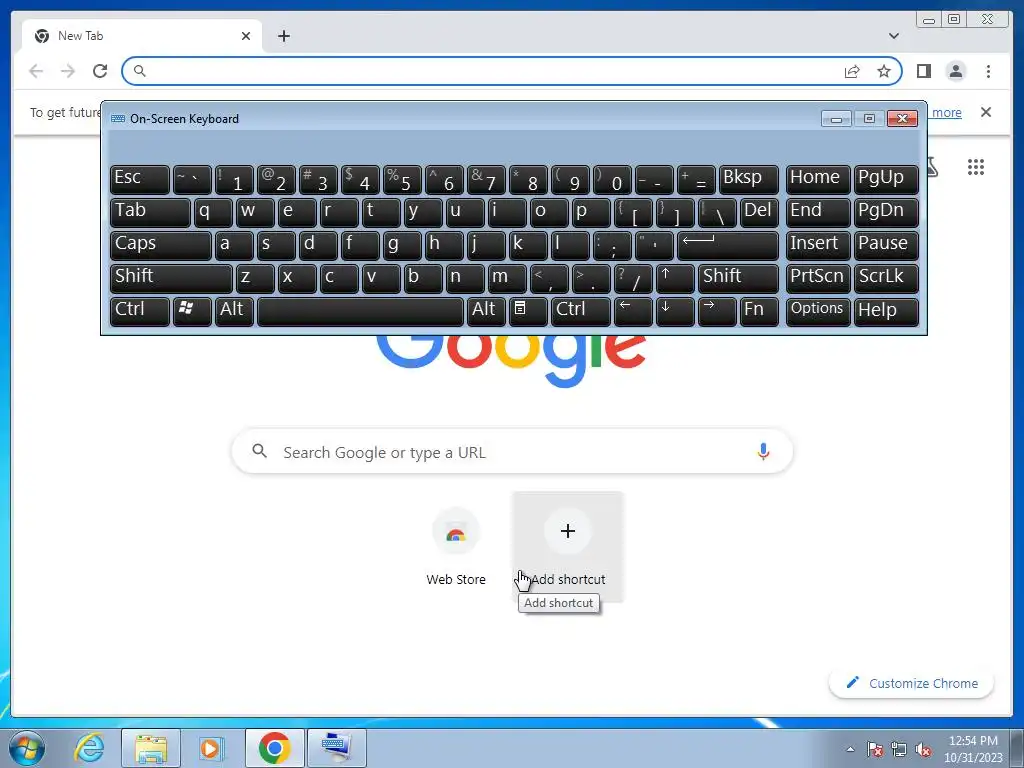This screenshot has width=1024, height=768.
Task: Open Chrome three-dot menu
Action: 988,71
